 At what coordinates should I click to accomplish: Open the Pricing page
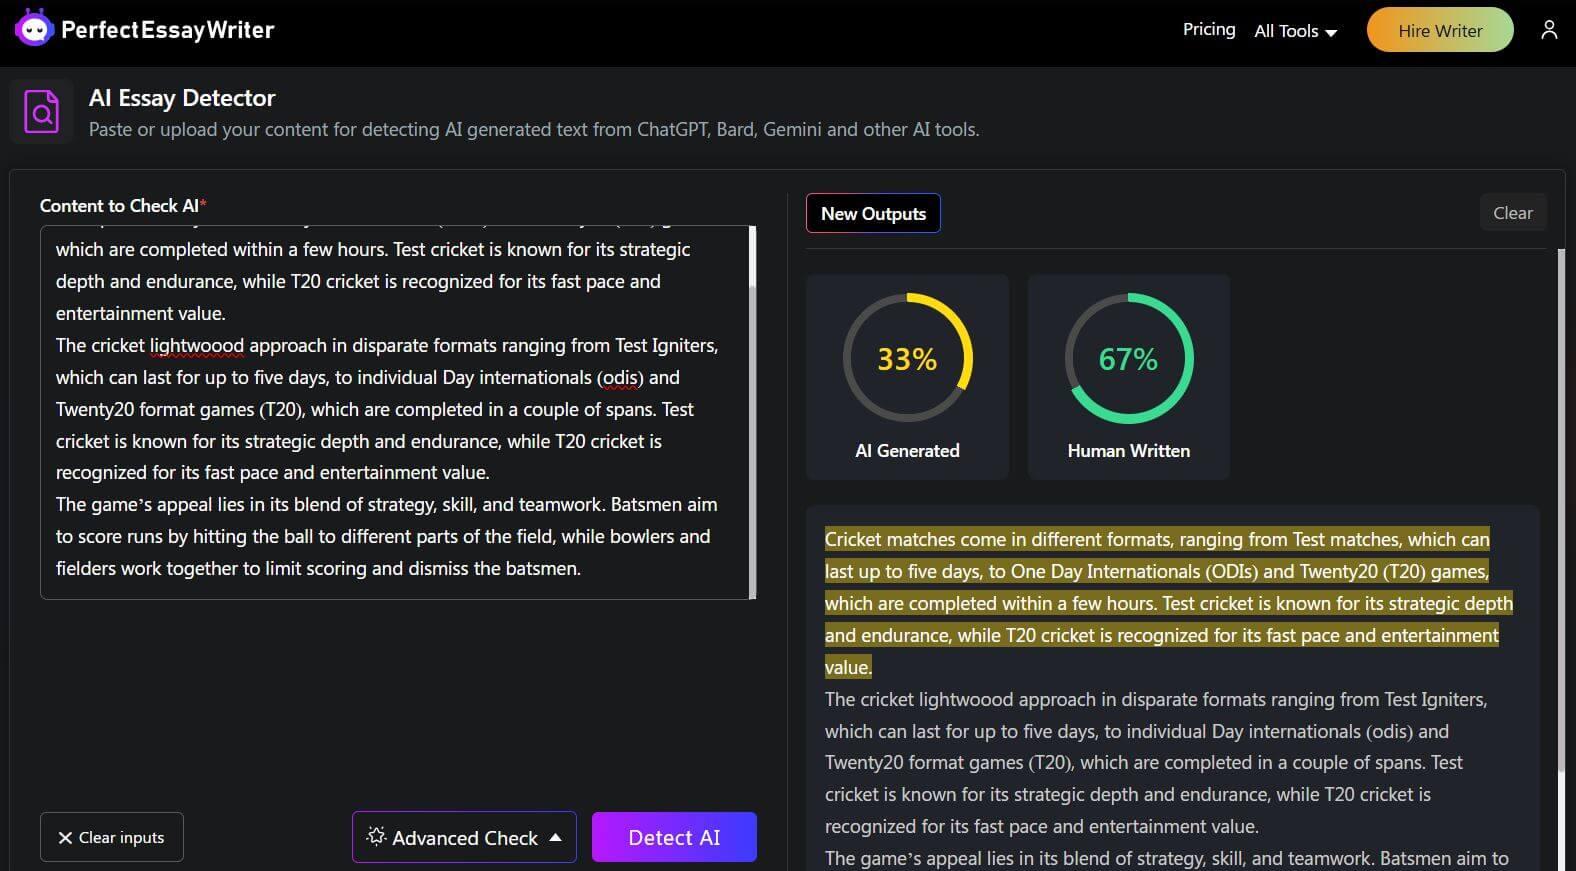point(1208,30)
